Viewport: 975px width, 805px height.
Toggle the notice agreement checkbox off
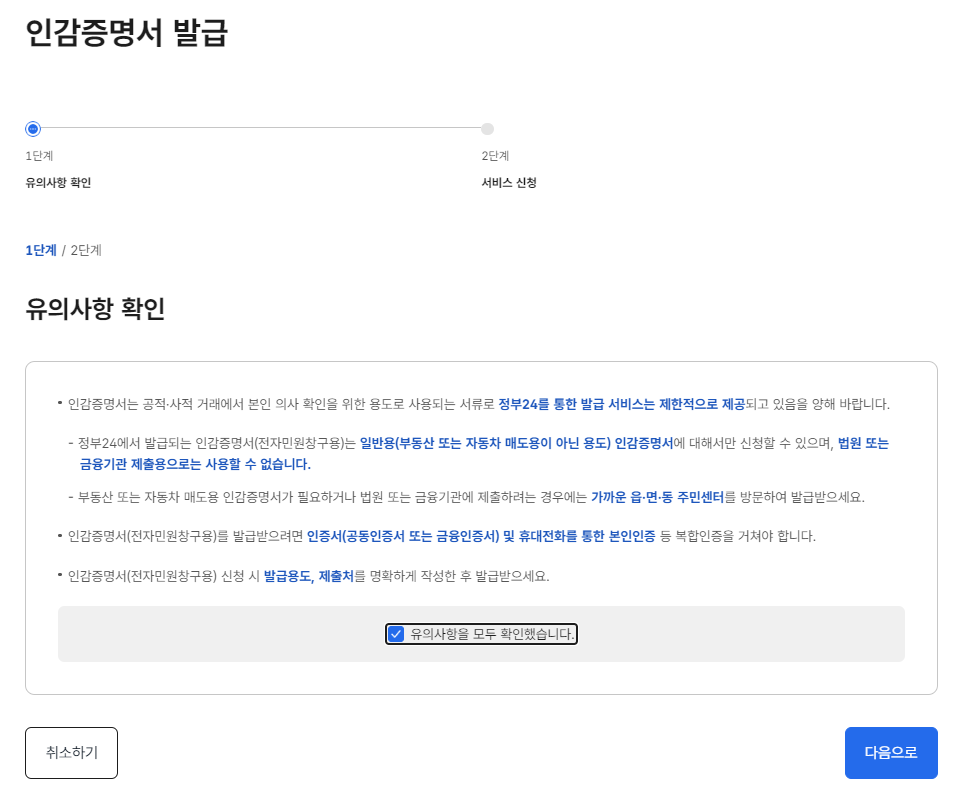(394, 633)
